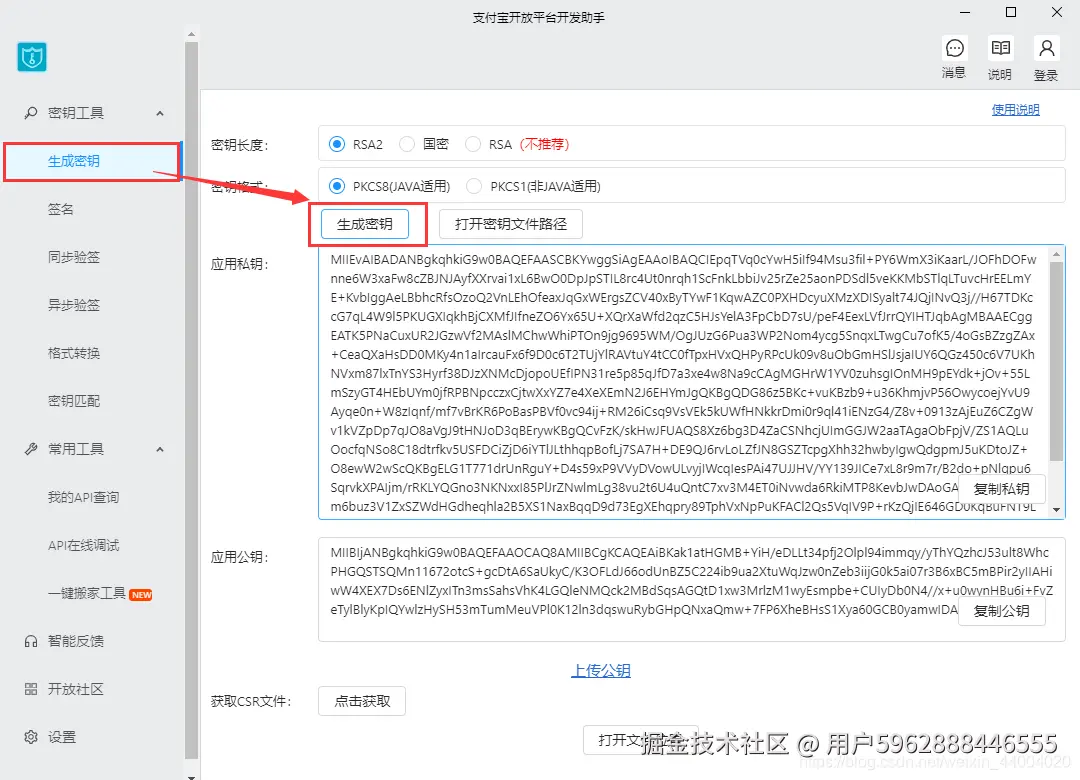This screenshot has height=780, width=1080.
Task: Close the developer assistant window
Action: [1057, 12]
